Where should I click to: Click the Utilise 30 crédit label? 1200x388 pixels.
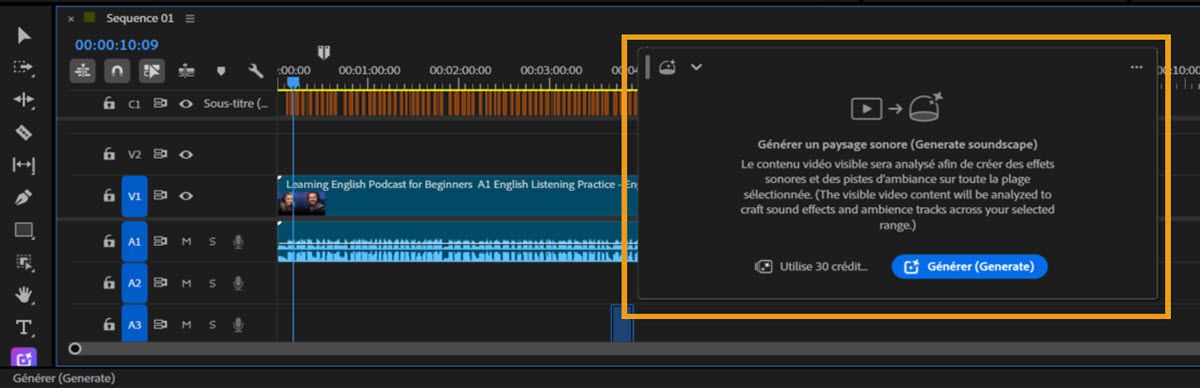pyautogui.click(x=824, y=267)
